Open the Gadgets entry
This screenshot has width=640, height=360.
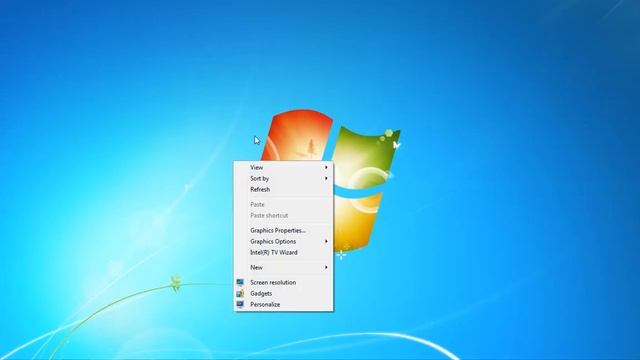pyautogui.click(x=284, y=293)
